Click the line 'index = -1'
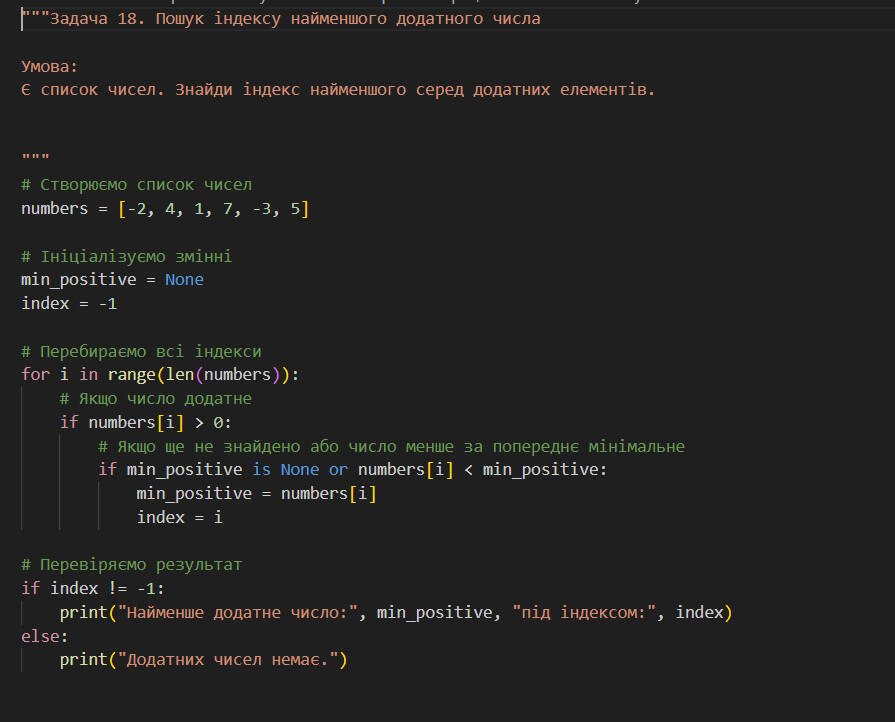The width and height of the screenshot is (895, 722). [x=69, y=304]
